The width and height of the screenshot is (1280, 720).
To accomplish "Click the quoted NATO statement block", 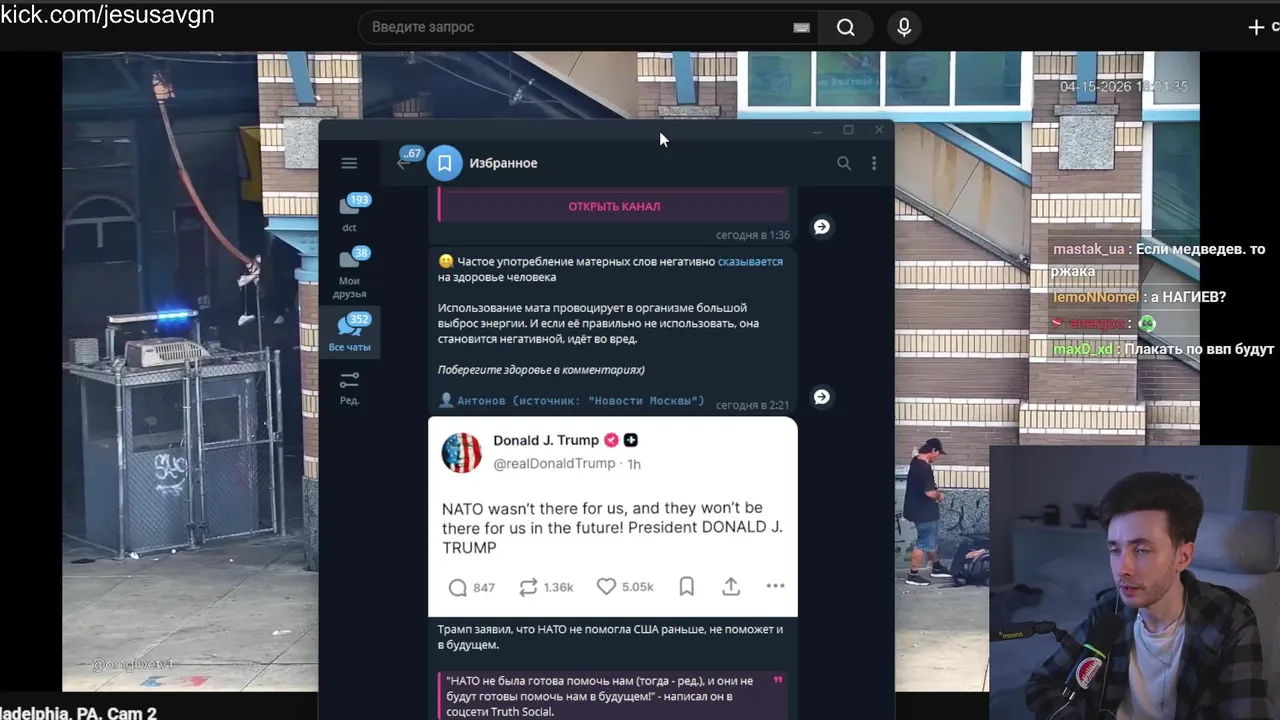I will 613,696.
